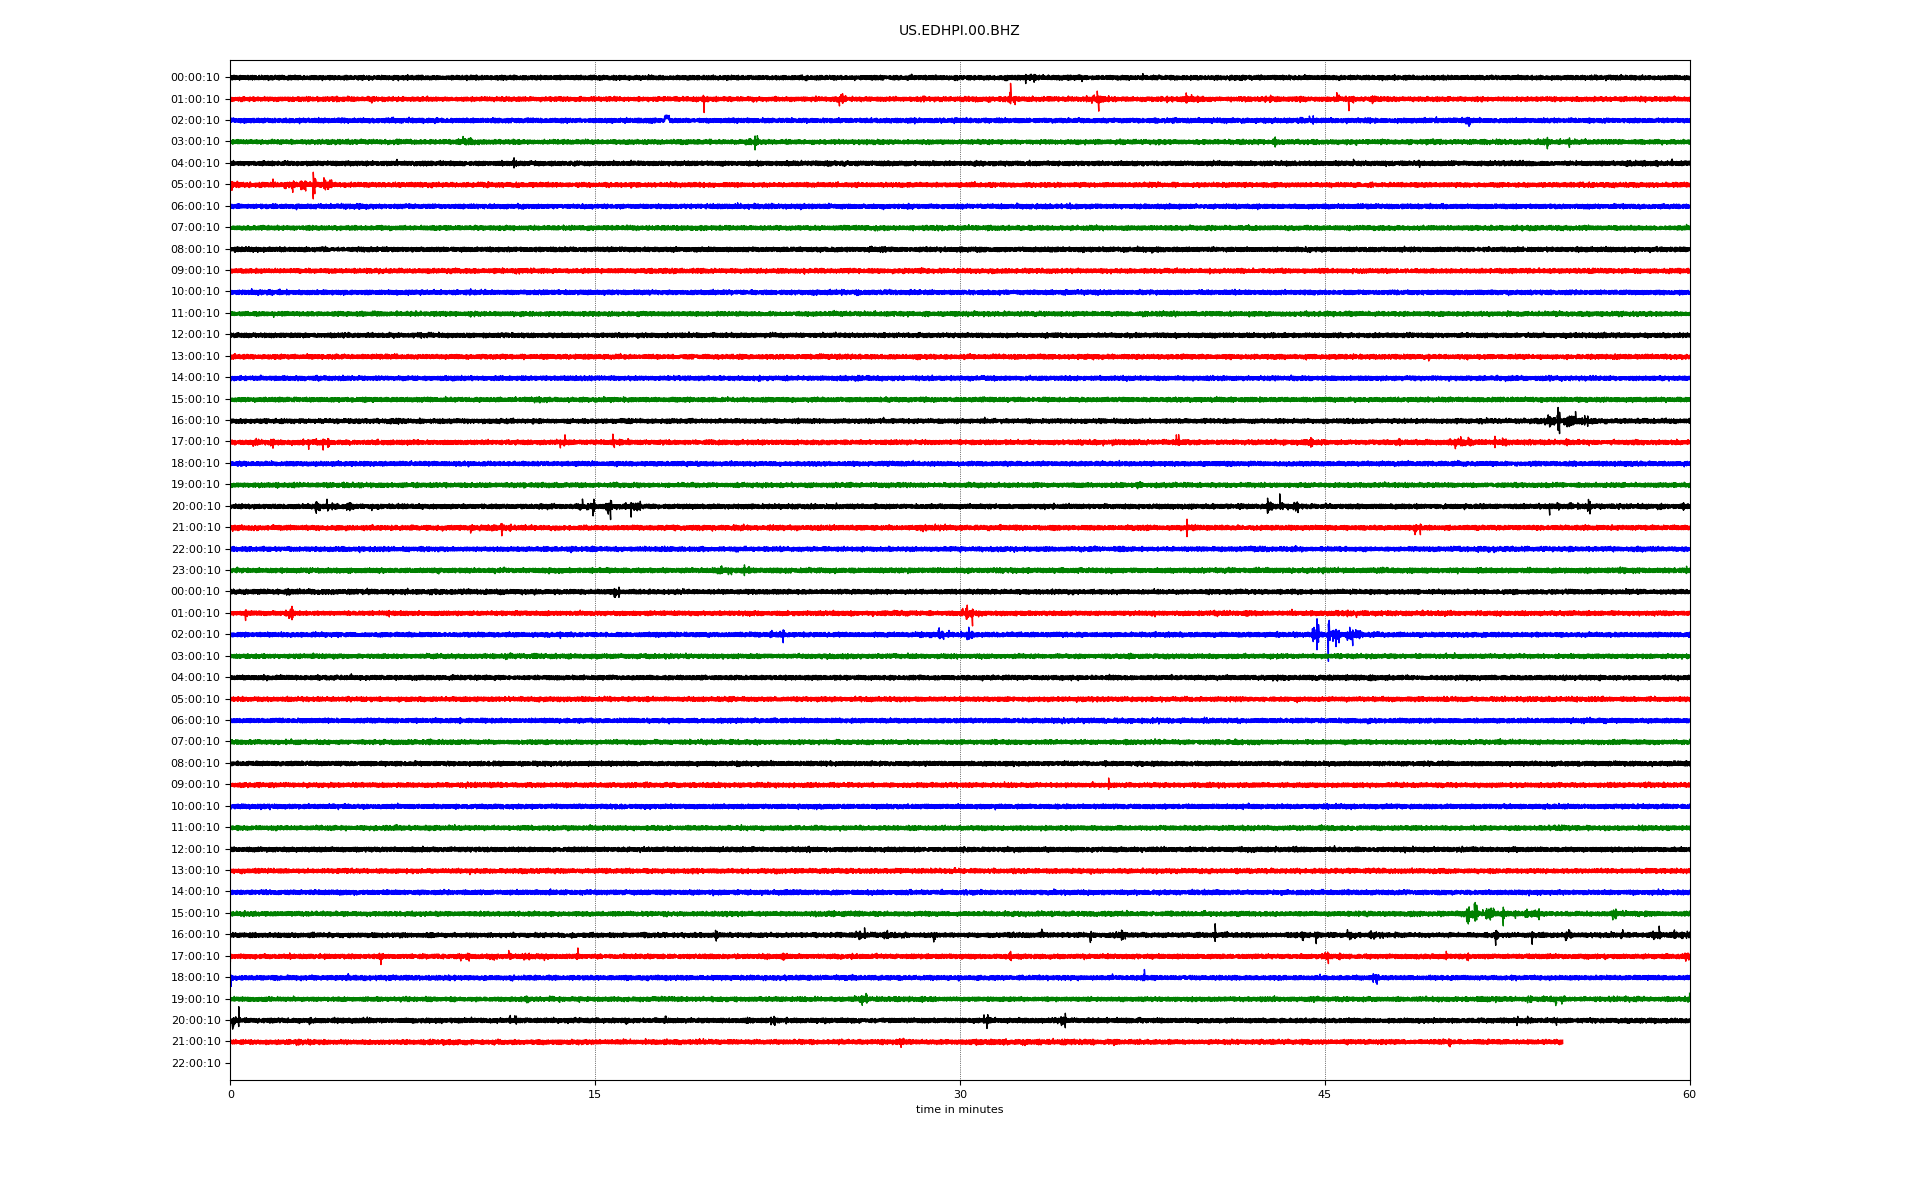Click the red spike near minute 36 on lower 09:00:10 trace
This screenshot has height=1200, width=1920.
(x=1108, y=784)
